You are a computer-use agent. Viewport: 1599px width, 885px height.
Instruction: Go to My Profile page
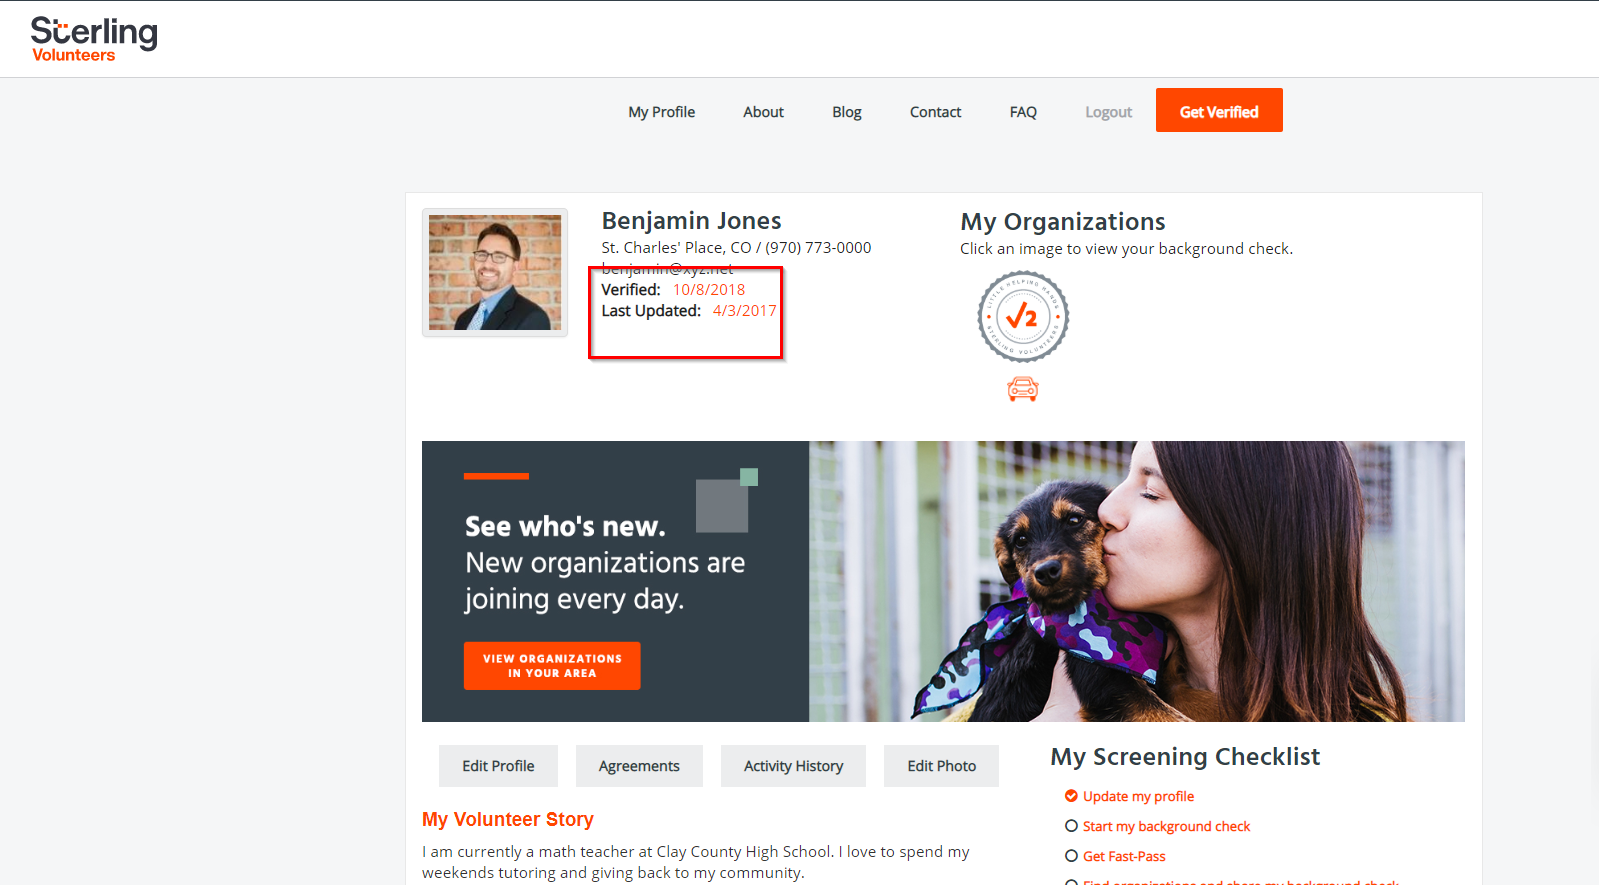click(x=662, y=112)
